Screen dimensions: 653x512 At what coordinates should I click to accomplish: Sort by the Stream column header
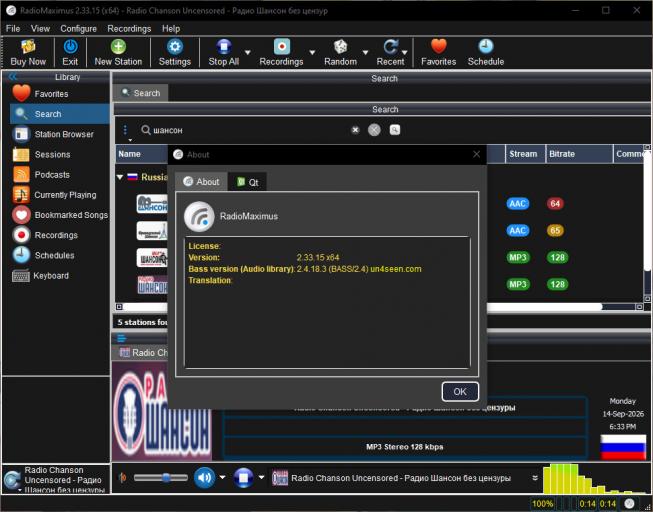click(x=526, y=154)
